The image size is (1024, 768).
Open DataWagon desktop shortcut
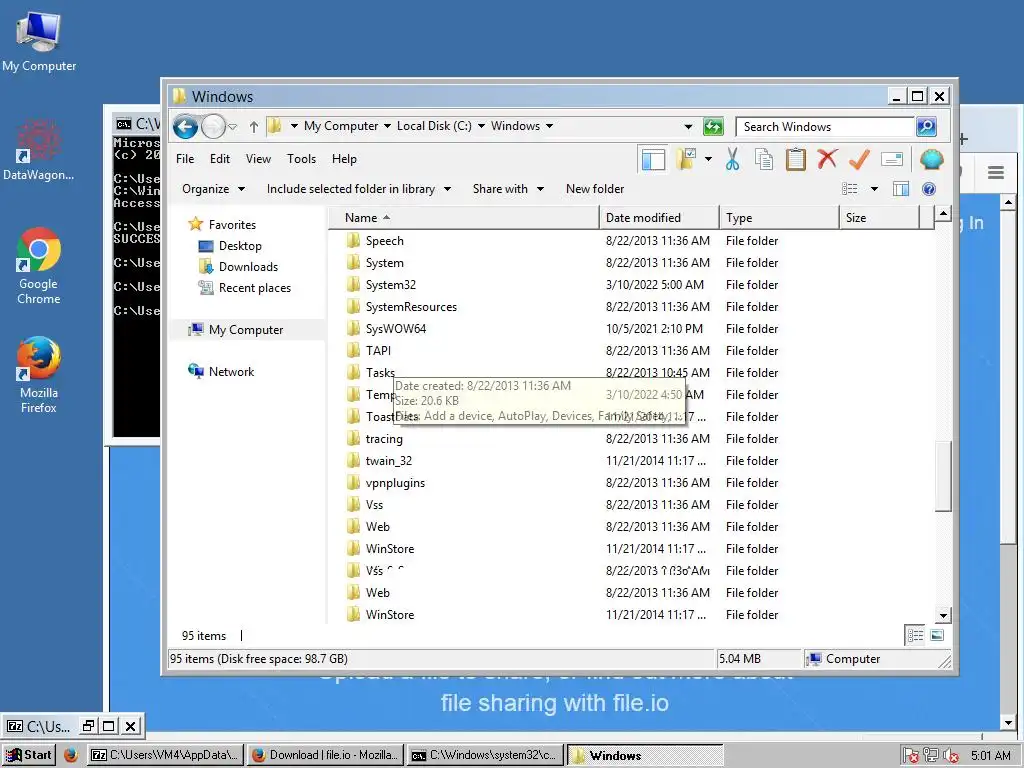click(x=39, y=150)
